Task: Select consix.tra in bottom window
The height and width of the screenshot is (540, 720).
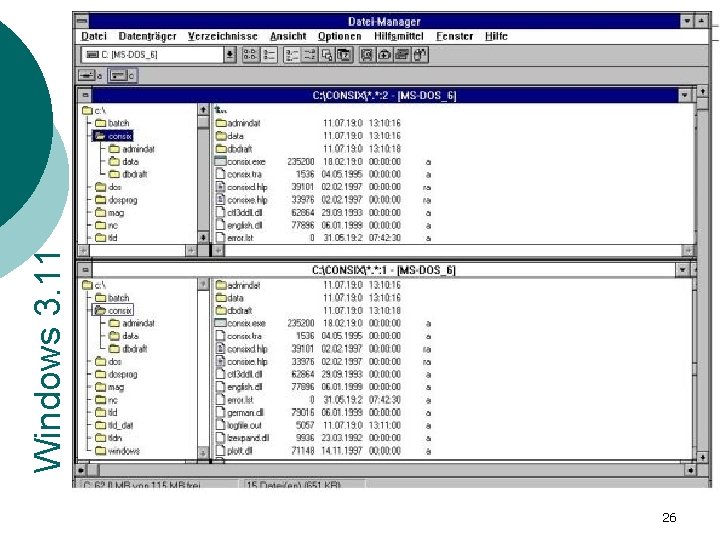Action: tap(239, 336)
